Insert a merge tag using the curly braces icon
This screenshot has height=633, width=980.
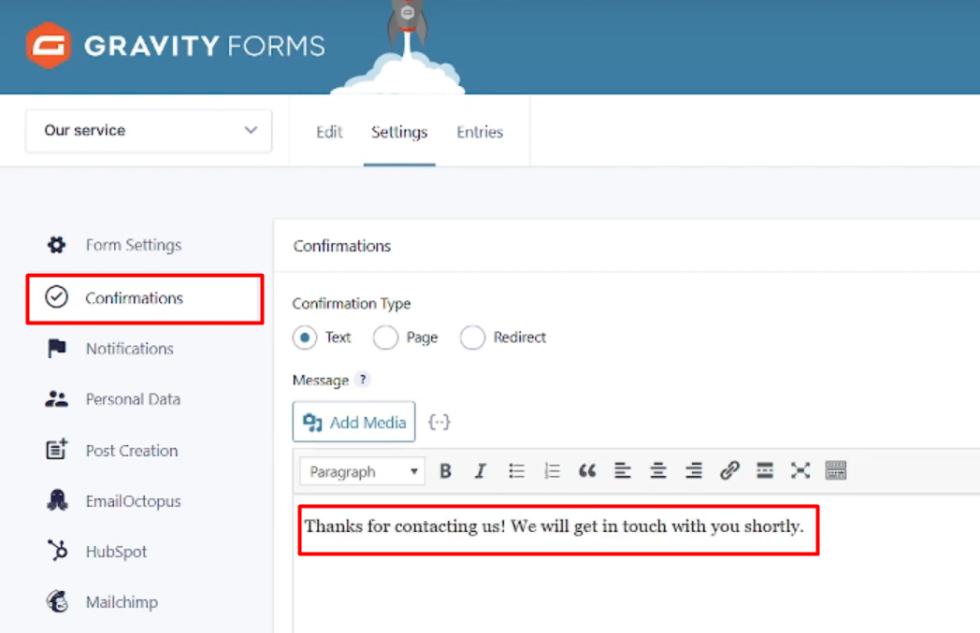440,421
